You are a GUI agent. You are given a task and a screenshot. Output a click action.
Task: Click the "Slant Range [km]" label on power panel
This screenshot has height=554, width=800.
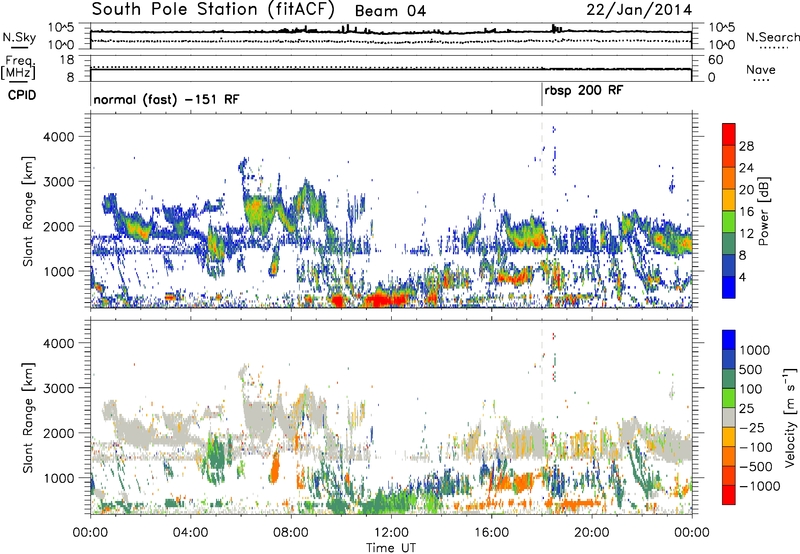[x=28, y=211]
